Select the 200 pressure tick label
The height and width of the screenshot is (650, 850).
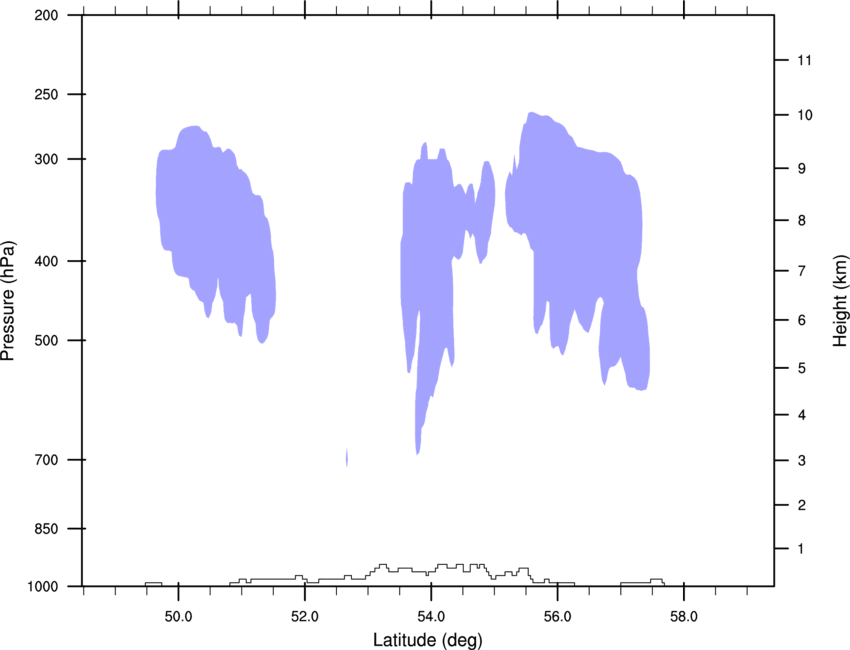[46, 16]
